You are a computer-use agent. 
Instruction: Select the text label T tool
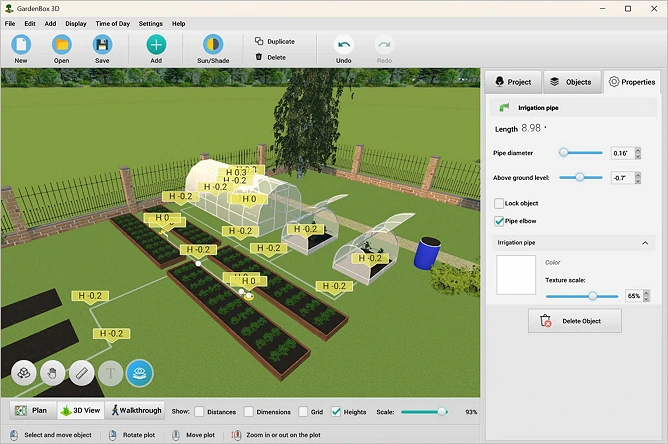110,373
